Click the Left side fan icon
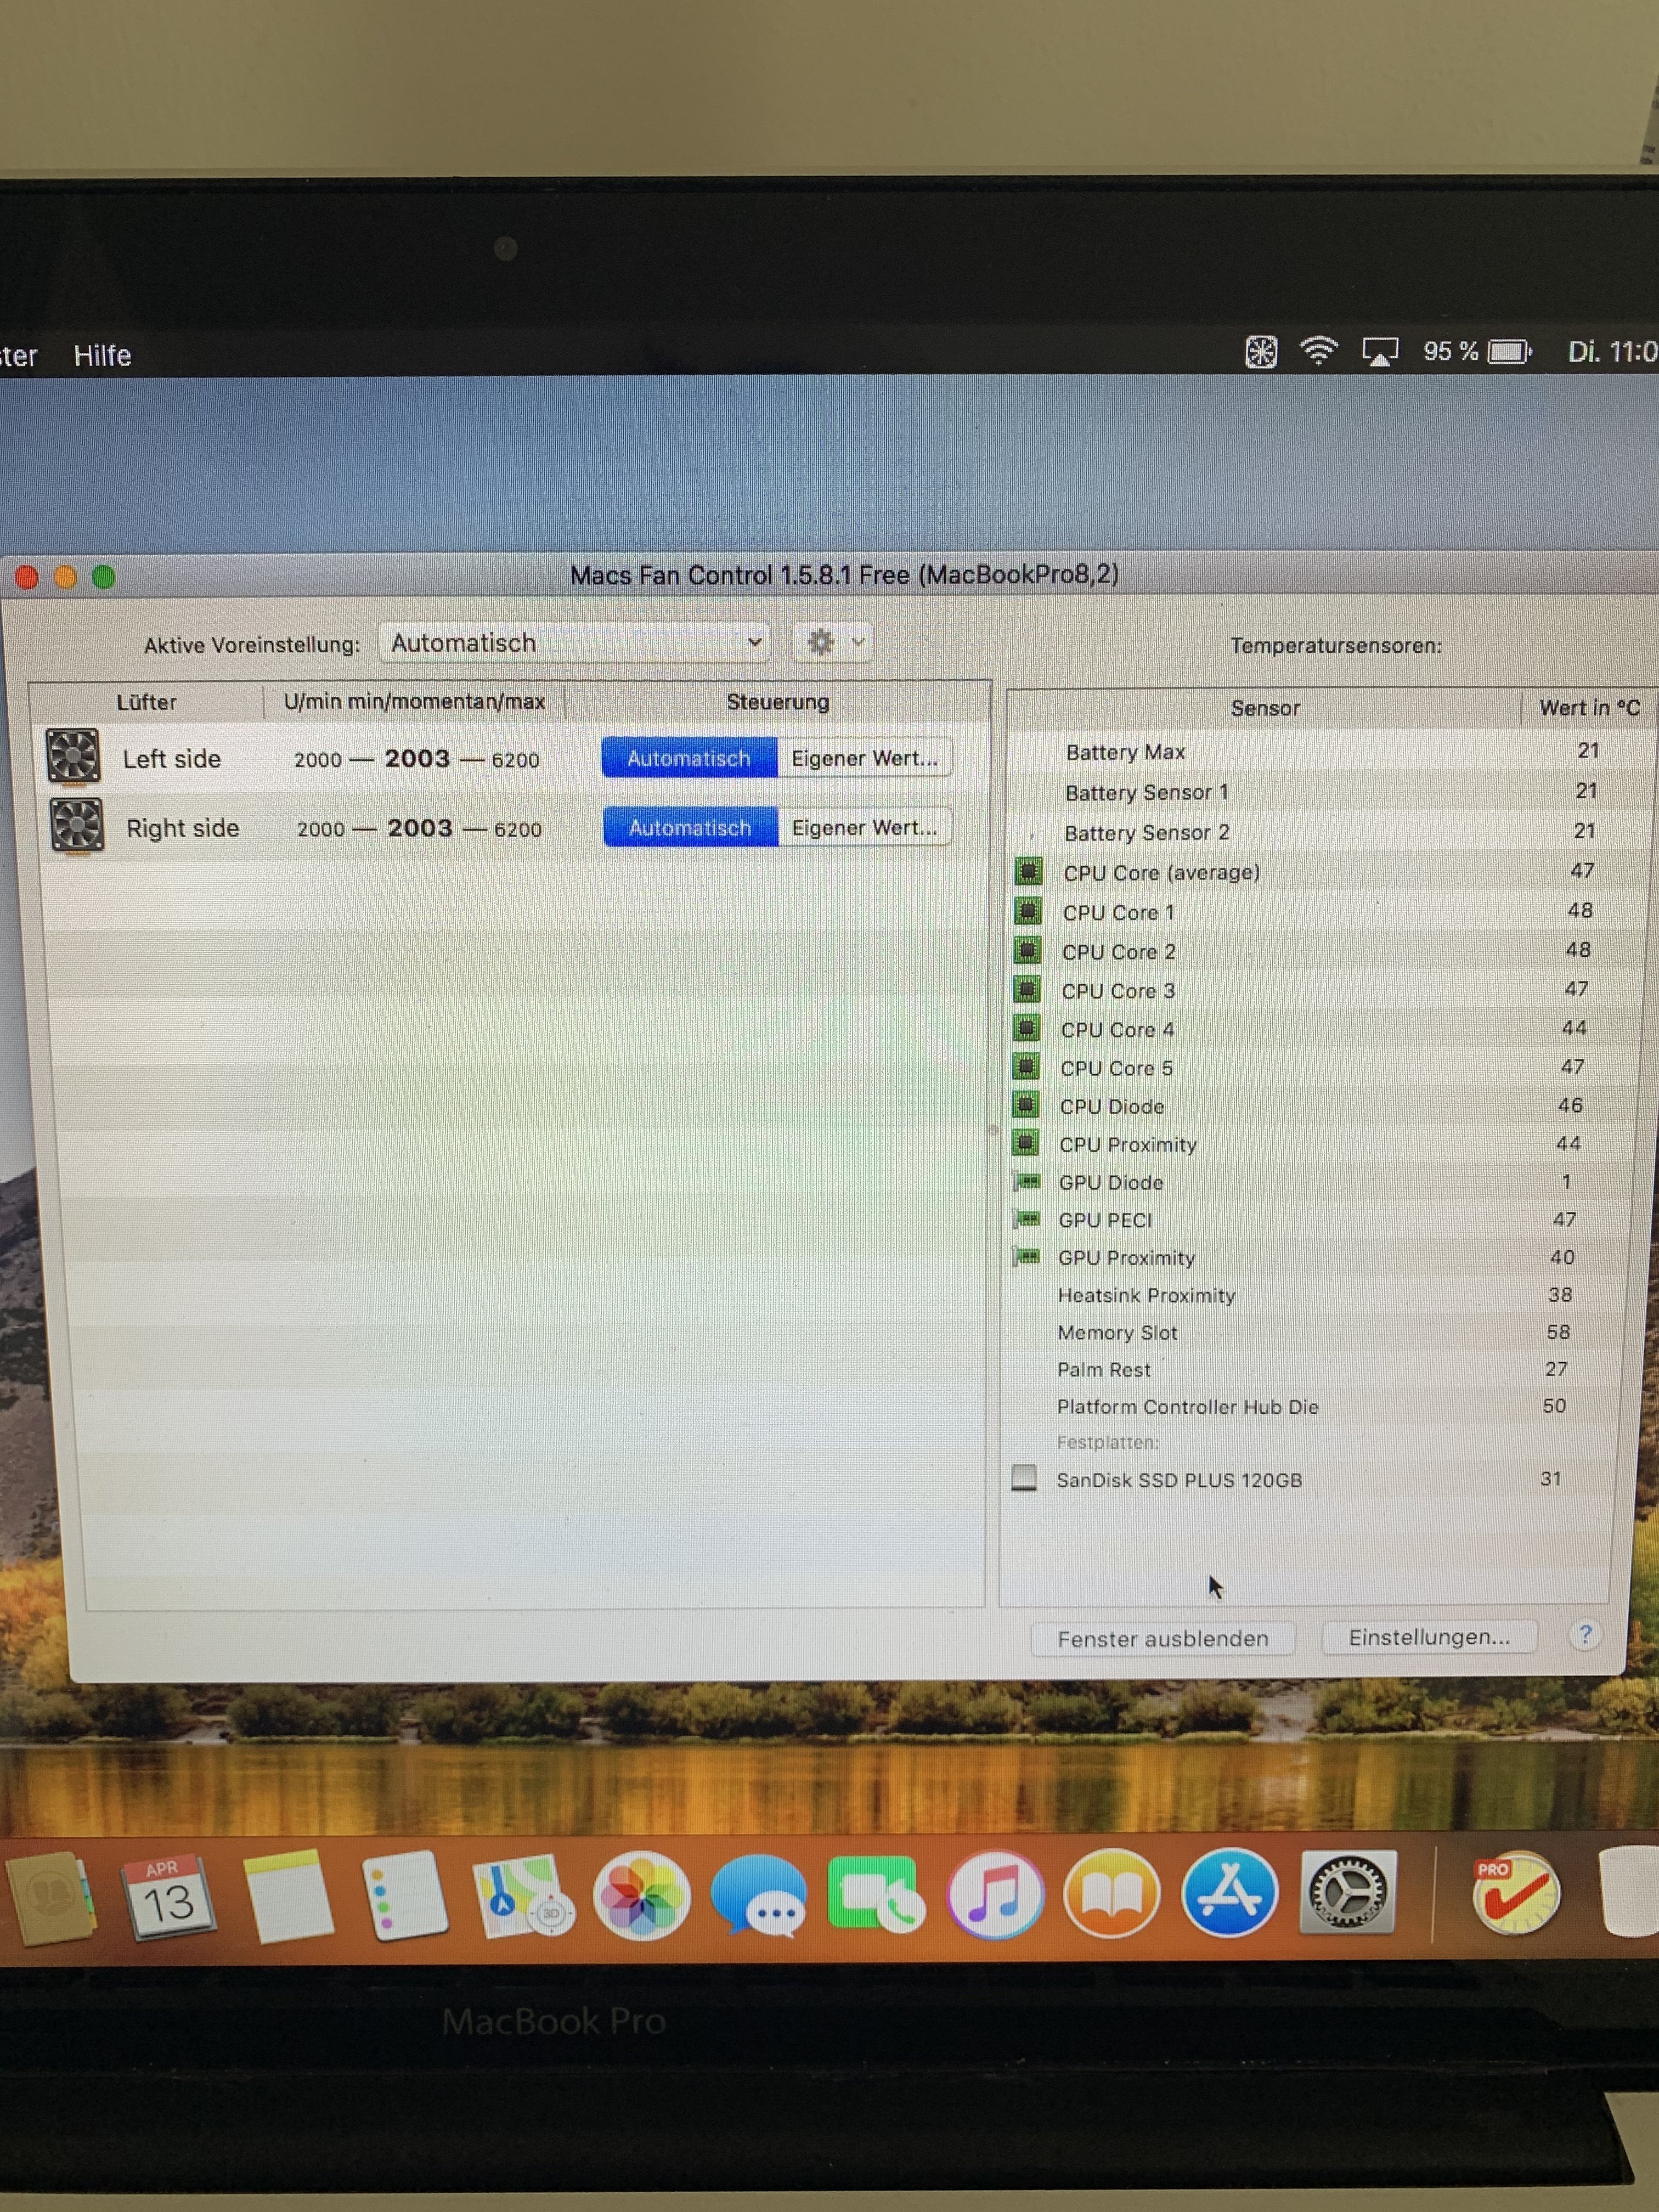Viewport: 1659px width, 2212px height. [73, 757]
